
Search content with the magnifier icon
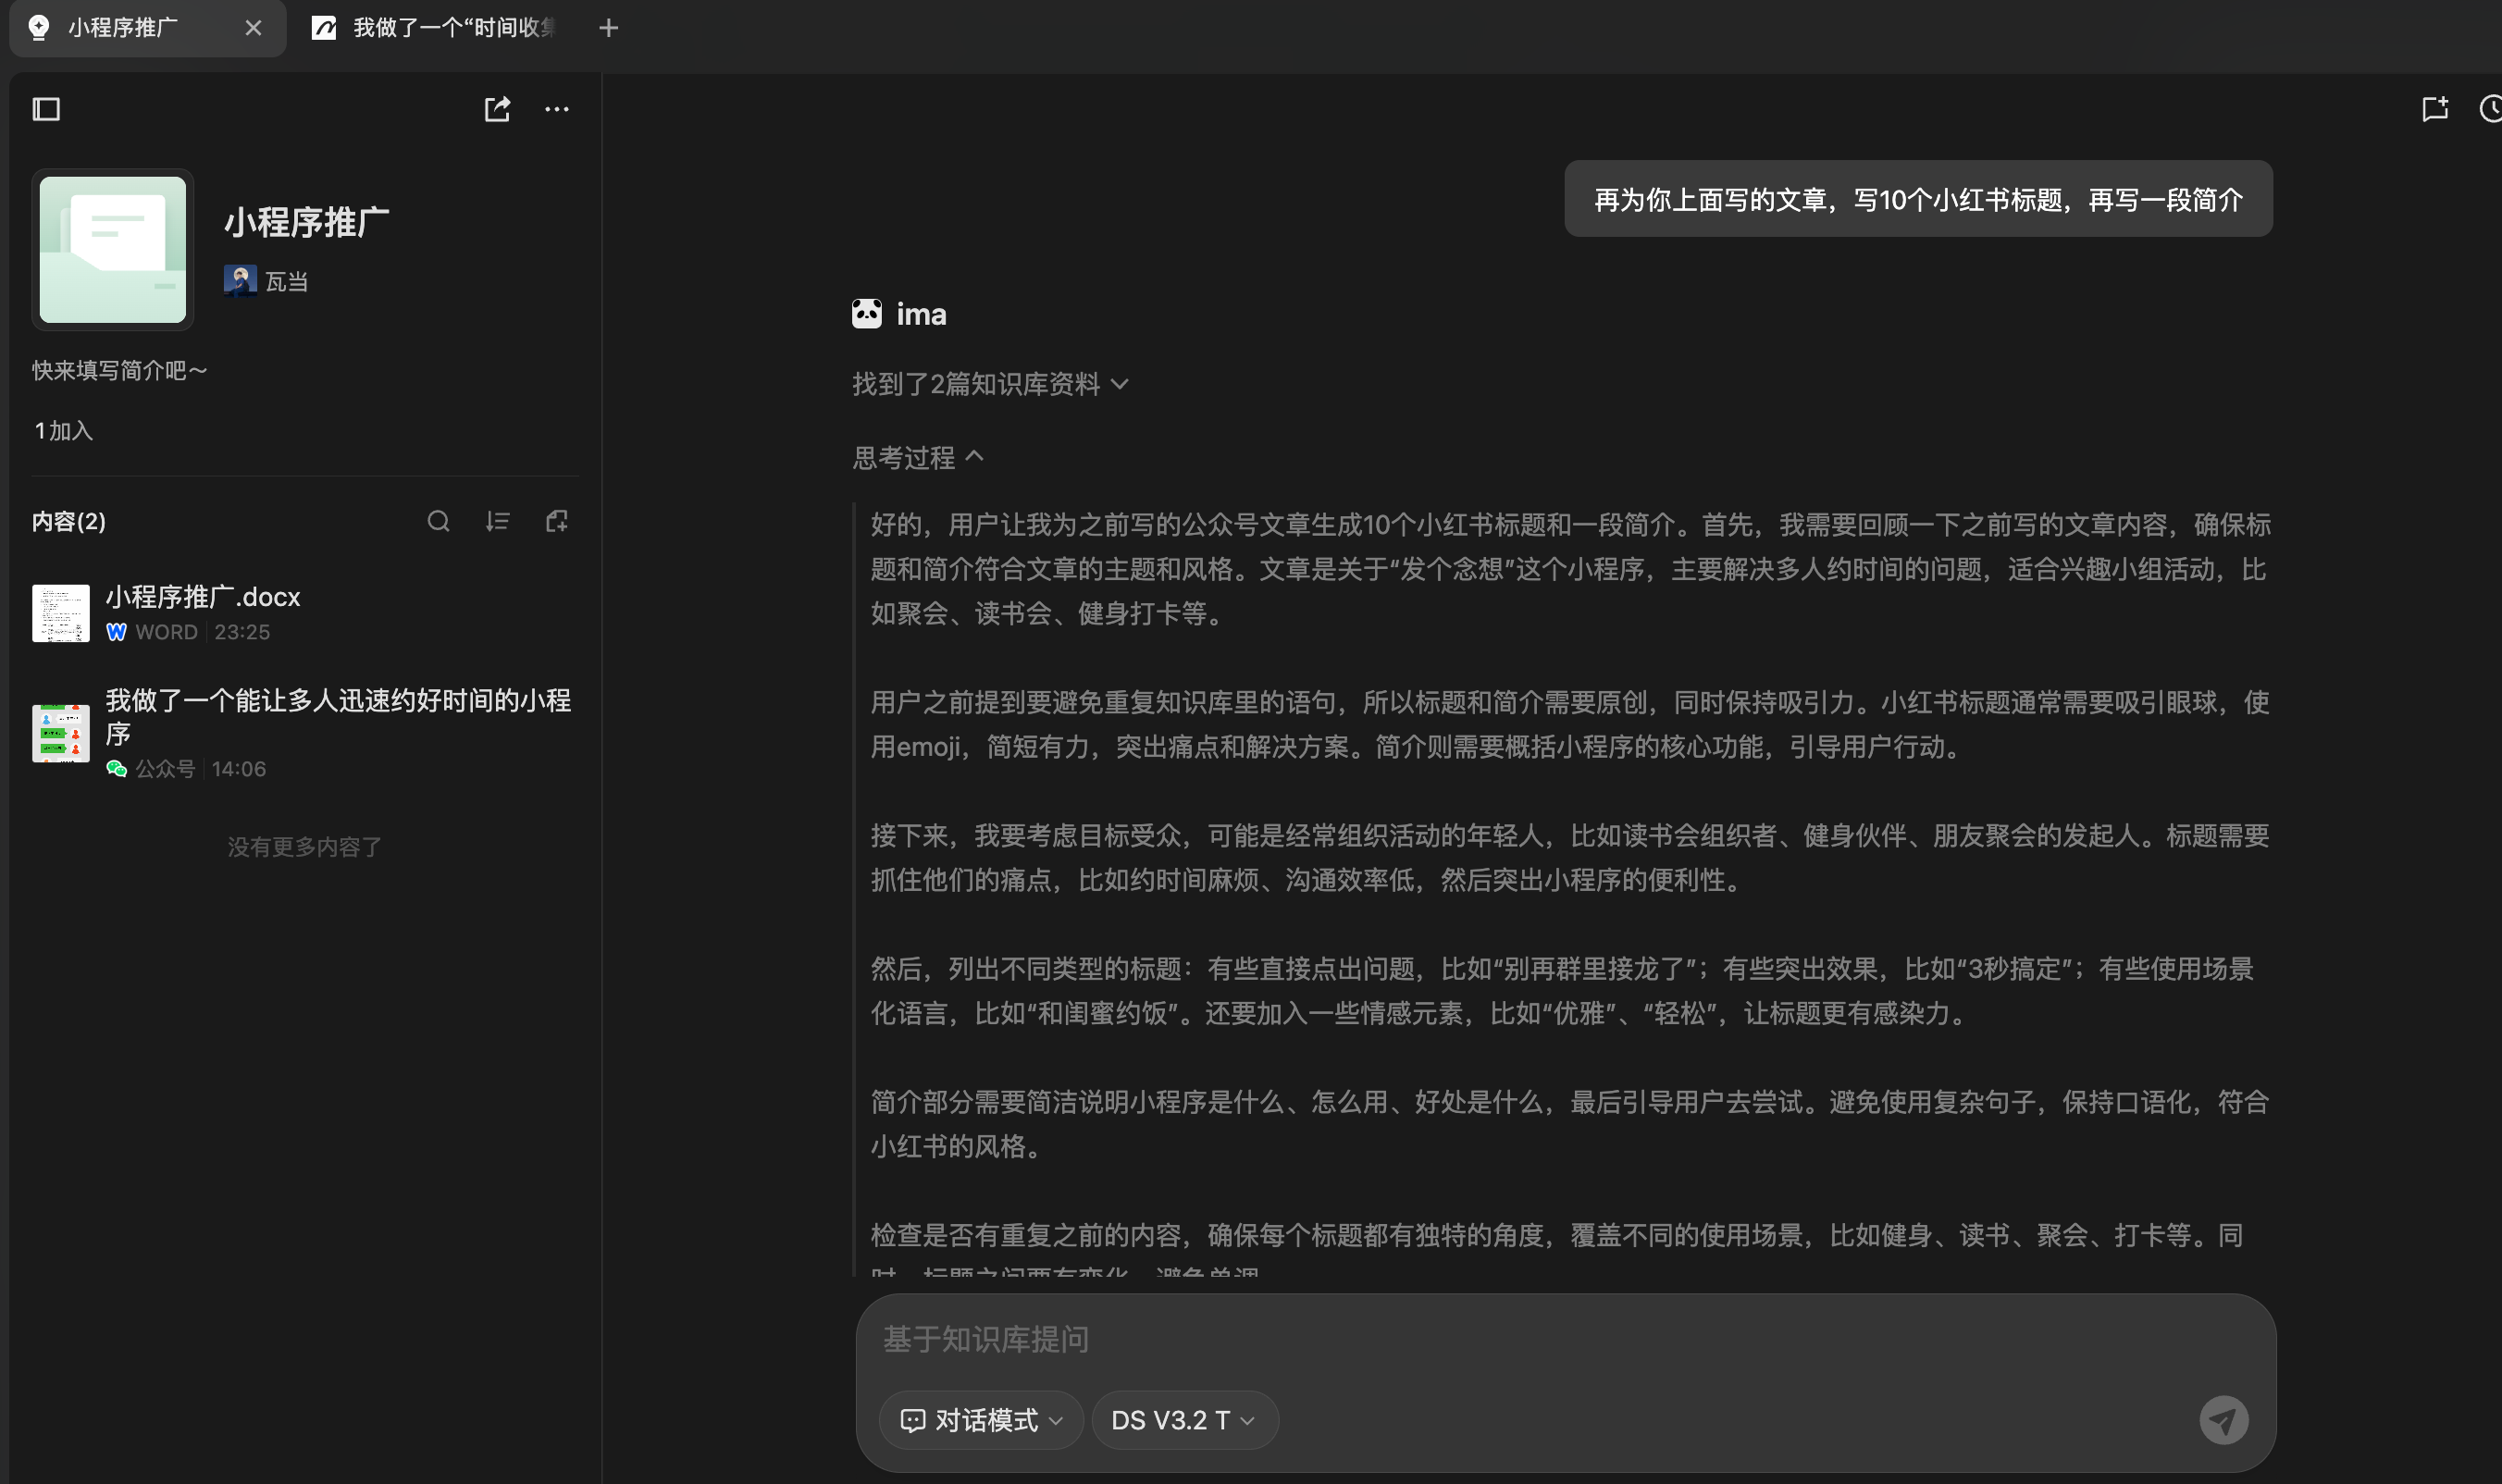click(x=438, y=521)
